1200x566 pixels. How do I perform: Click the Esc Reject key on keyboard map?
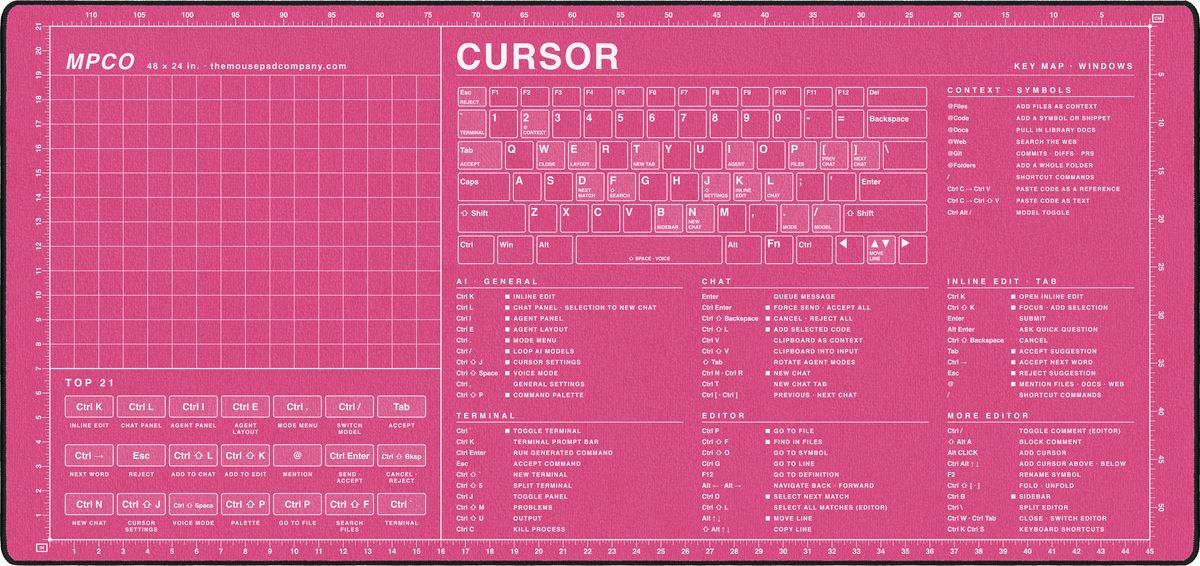471,96
